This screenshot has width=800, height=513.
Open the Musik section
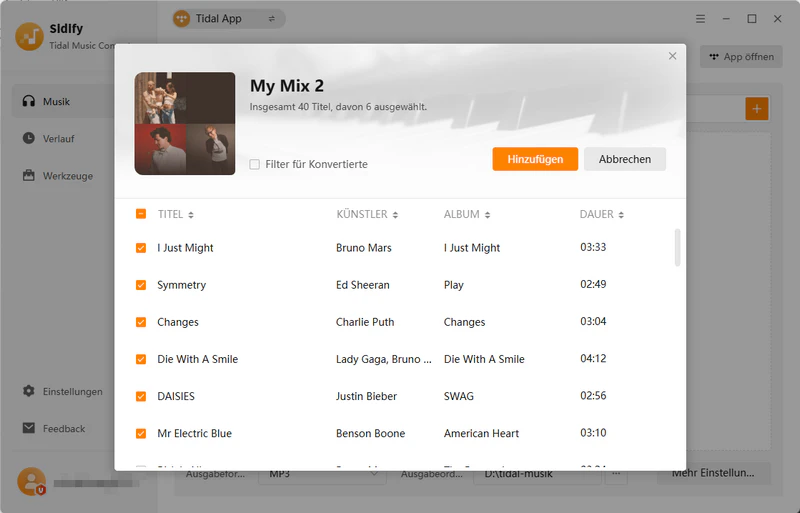click(x=63, y=101)
